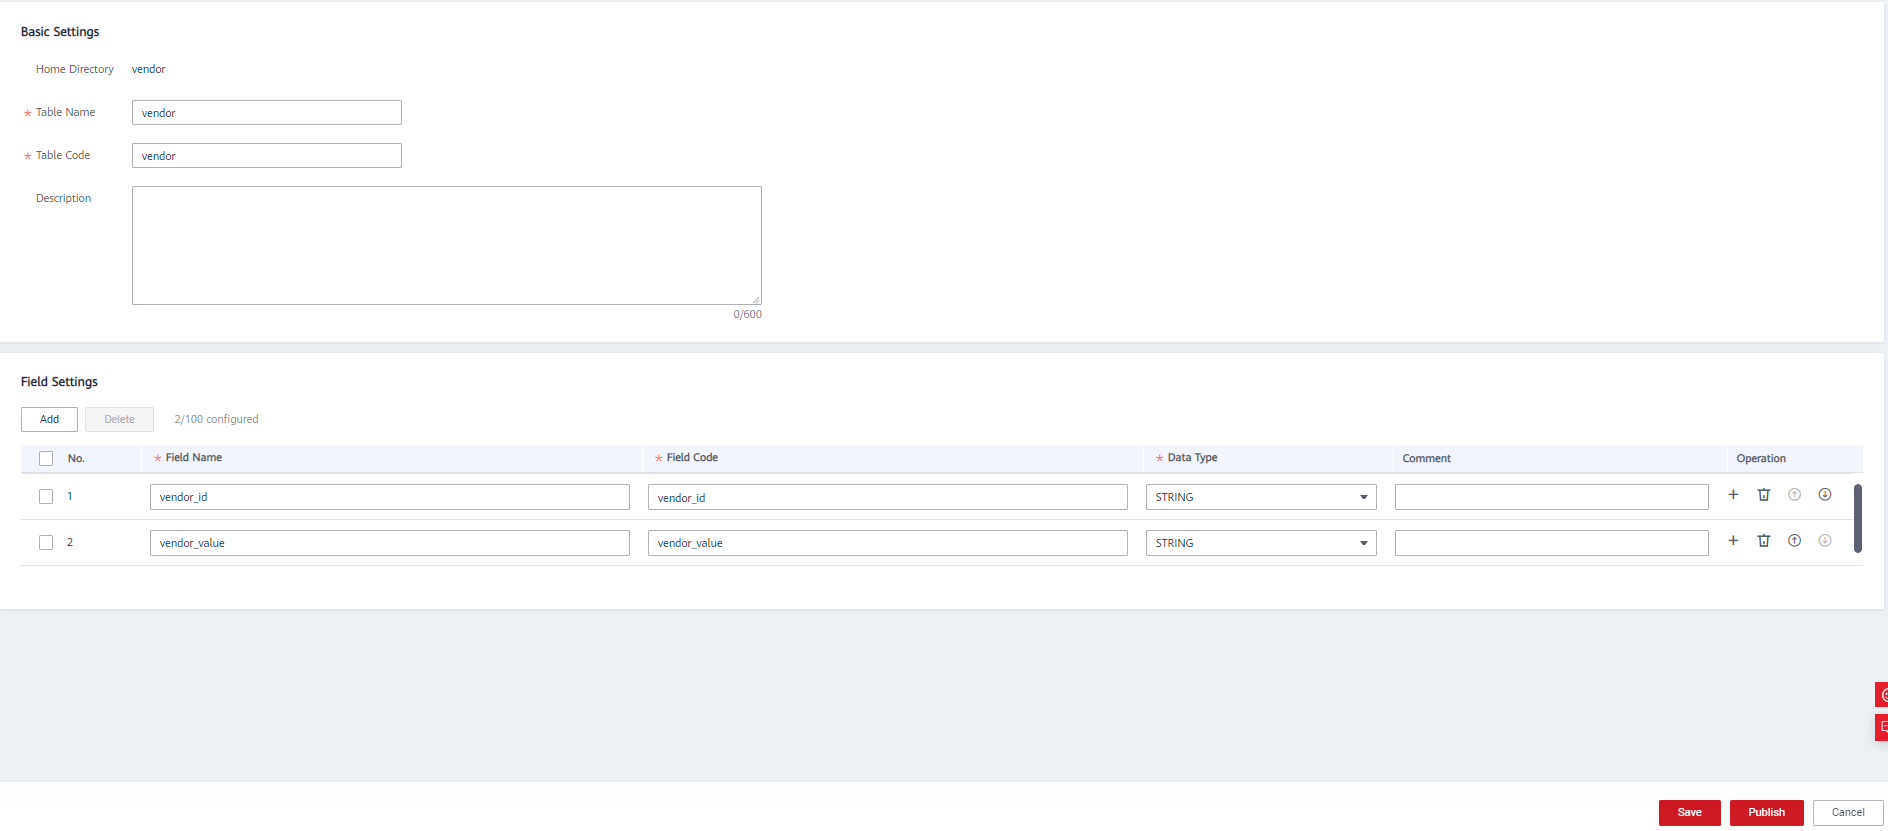
Task: Move vendor_value row down arrow icon
Action: 1825,541
